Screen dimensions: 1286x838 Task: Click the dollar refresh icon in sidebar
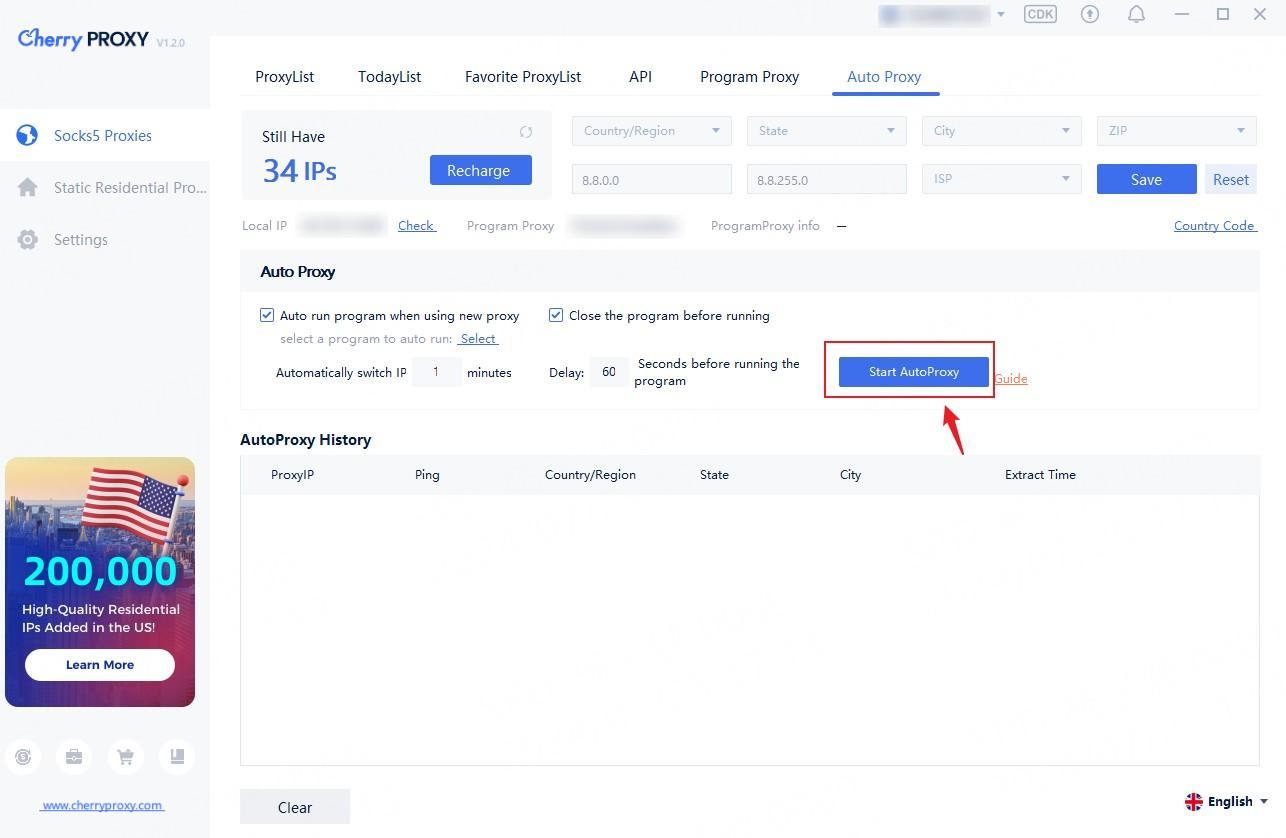pos(23,757)
